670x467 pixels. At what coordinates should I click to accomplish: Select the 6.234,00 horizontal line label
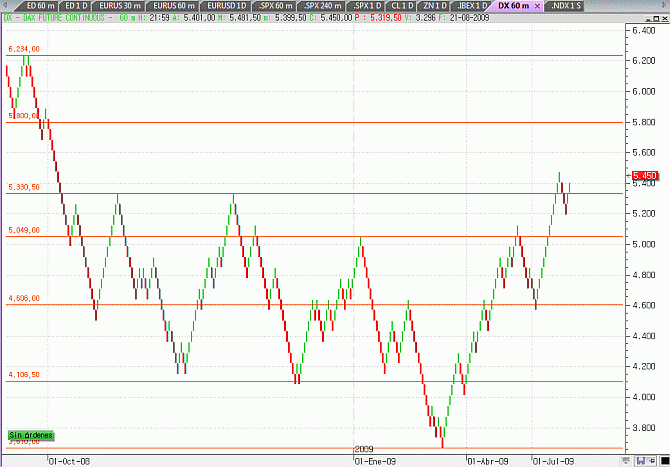[24, 49]
